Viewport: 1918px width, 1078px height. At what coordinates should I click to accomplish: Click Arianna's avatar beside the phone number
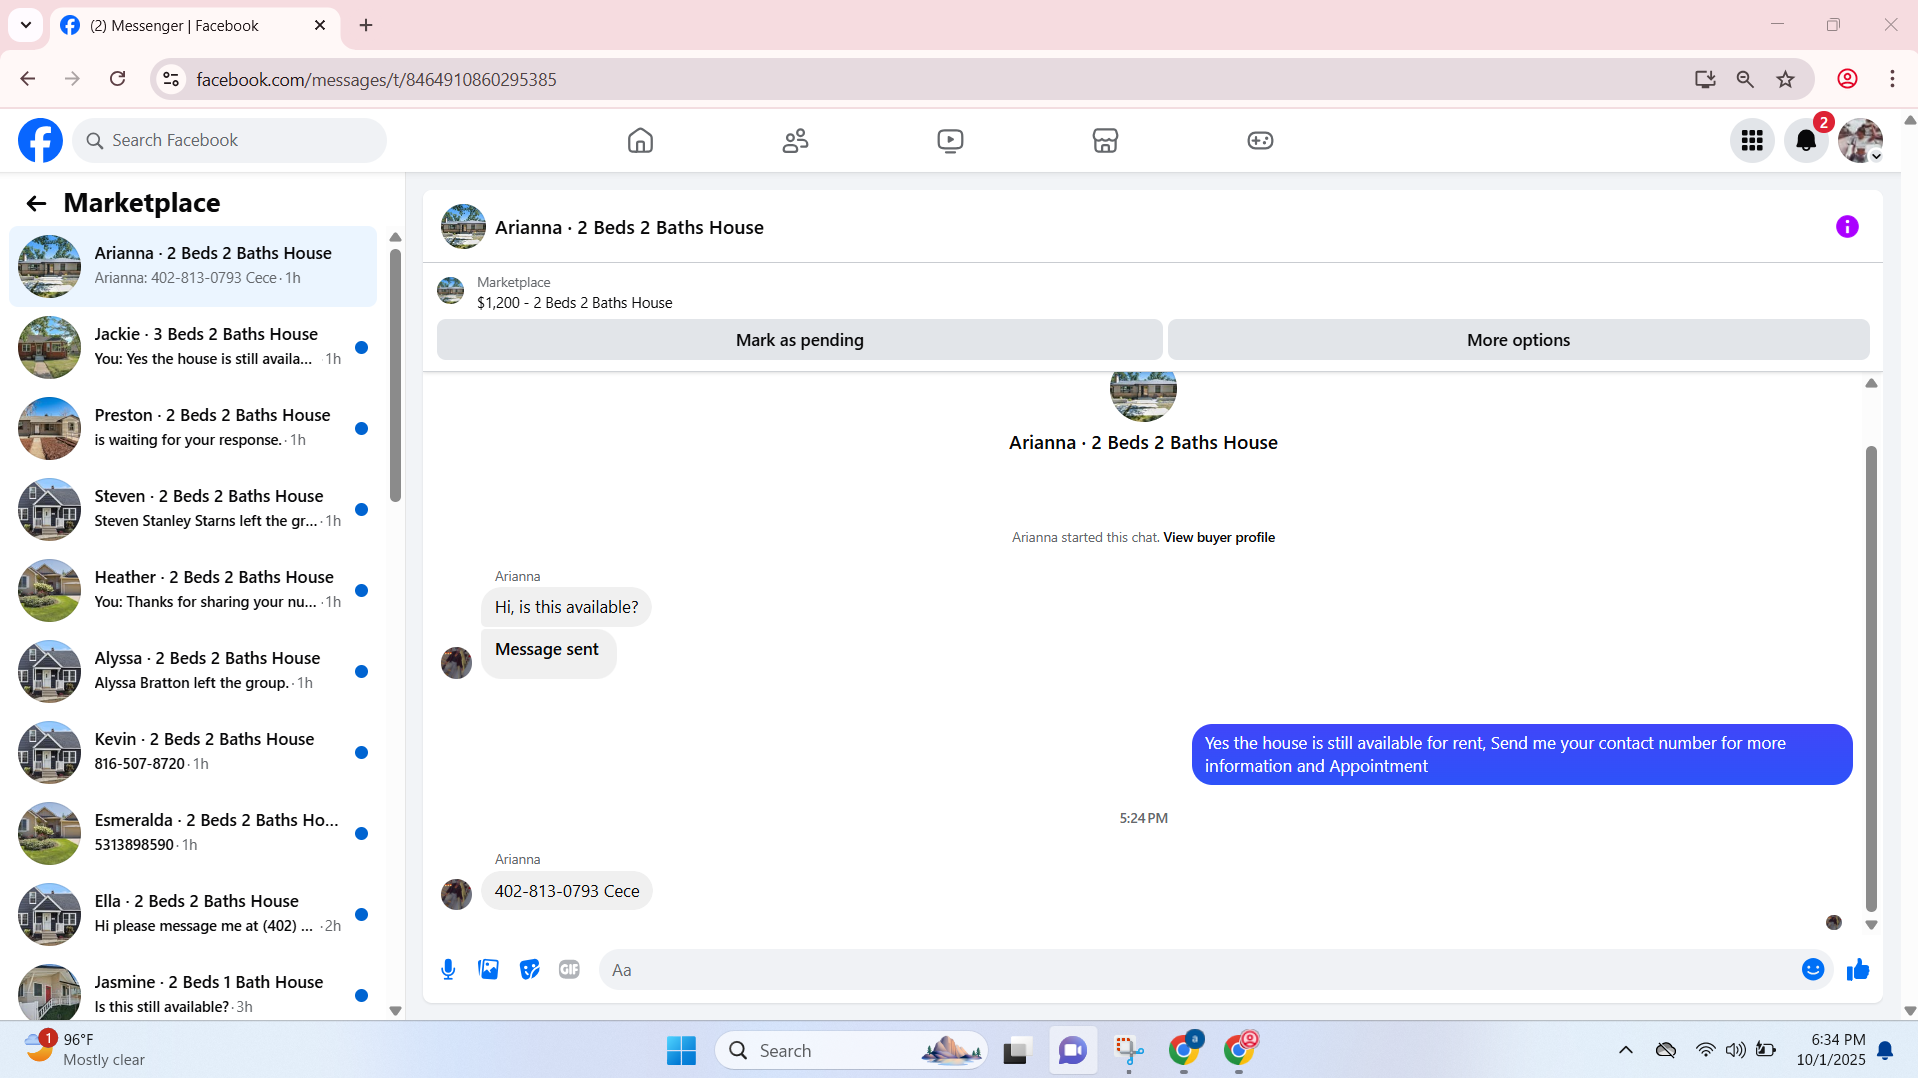coord(456,894)
